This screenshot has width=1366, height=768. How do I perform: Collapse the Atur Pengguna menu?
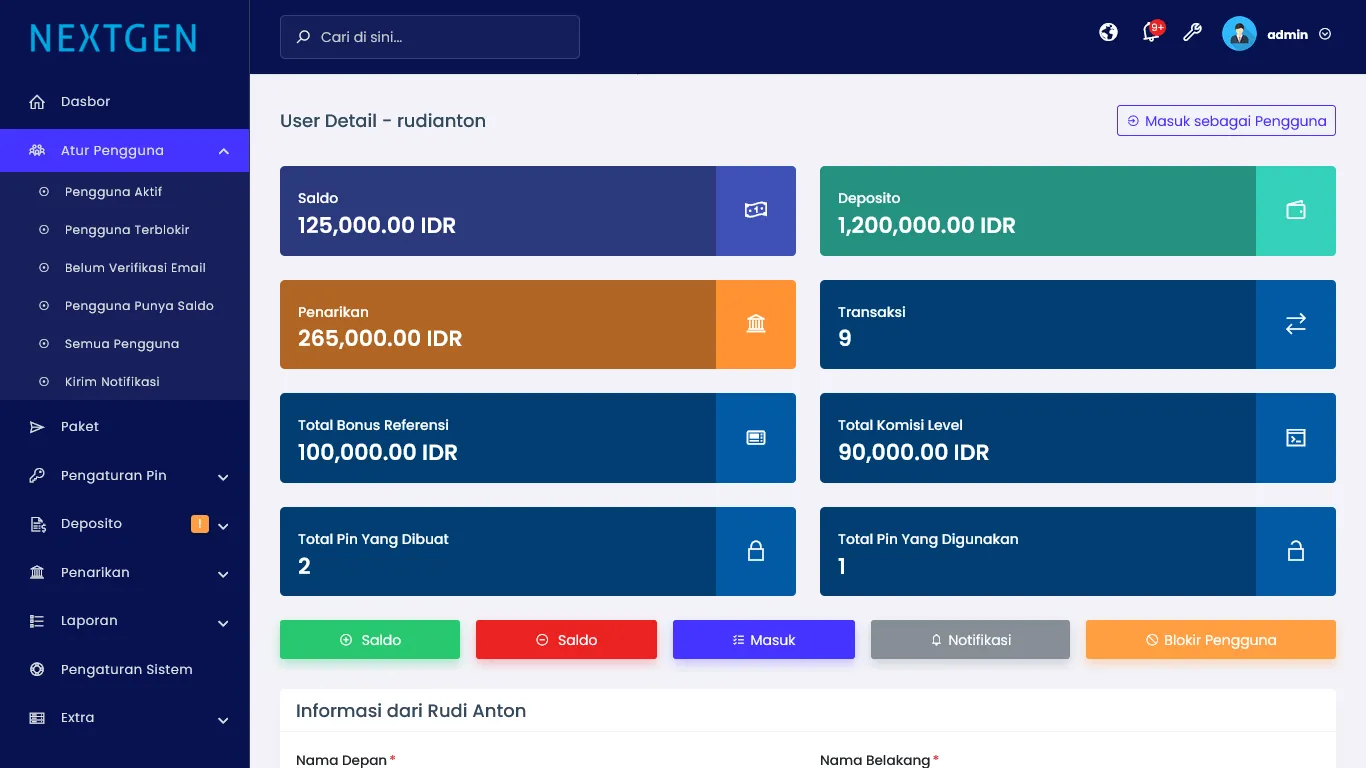click(224, 151)
